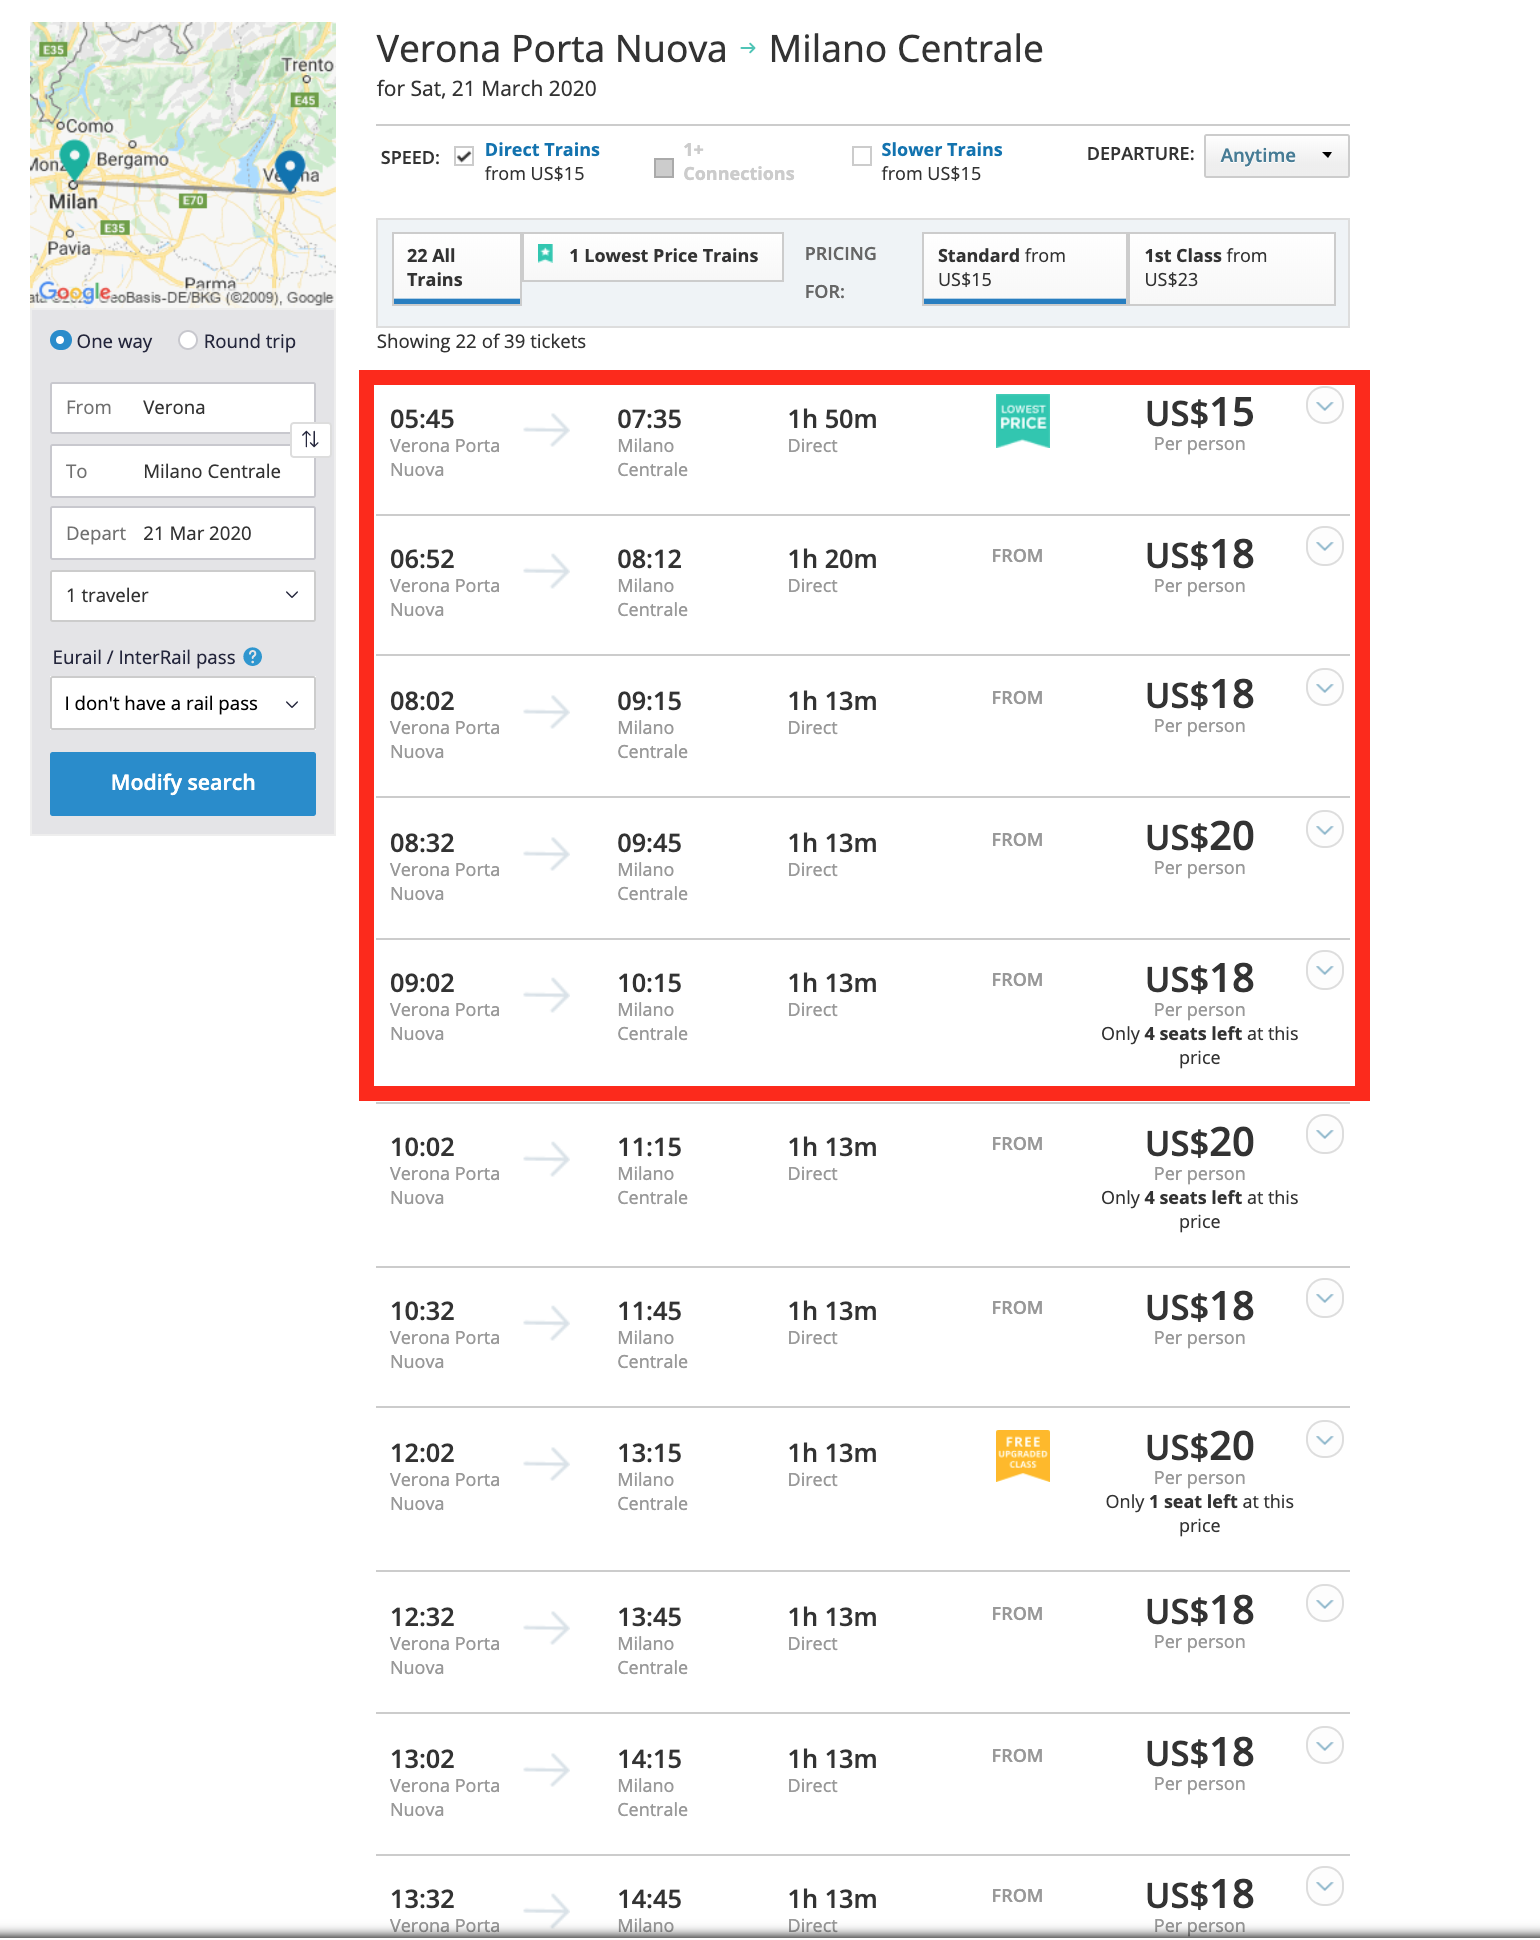Click the 08:02 departure time
This screenshot has height=1940, width=1540.
coord(422,701)
